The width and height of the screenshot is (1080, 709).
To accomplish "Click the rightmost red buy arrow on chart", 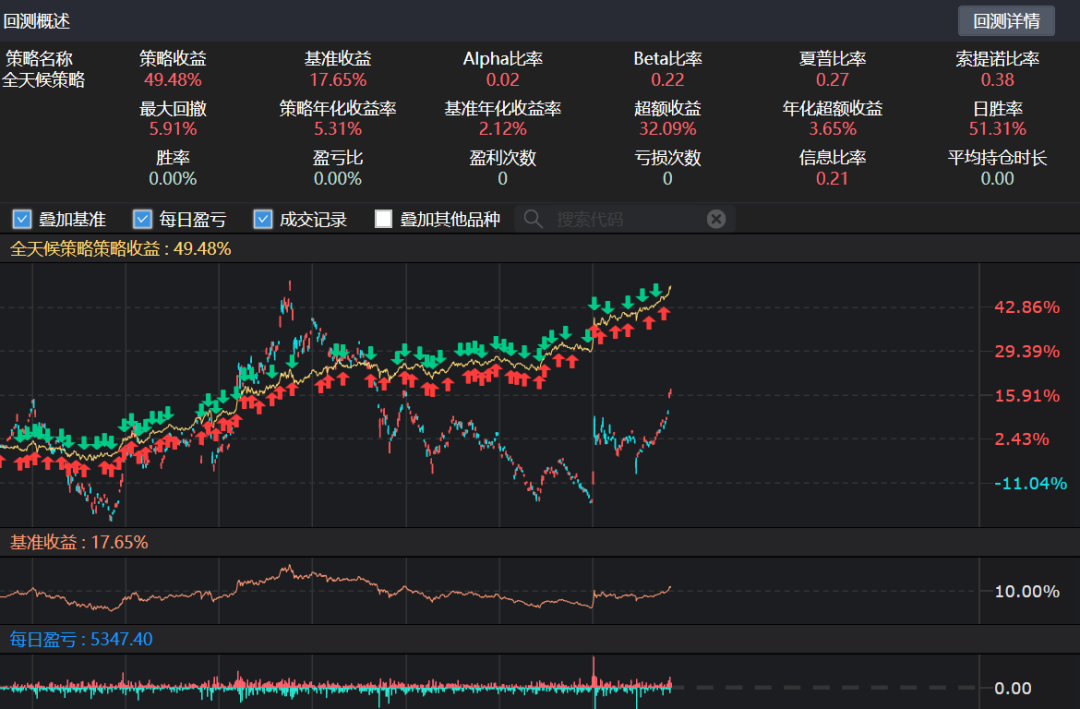I will 663,314.
